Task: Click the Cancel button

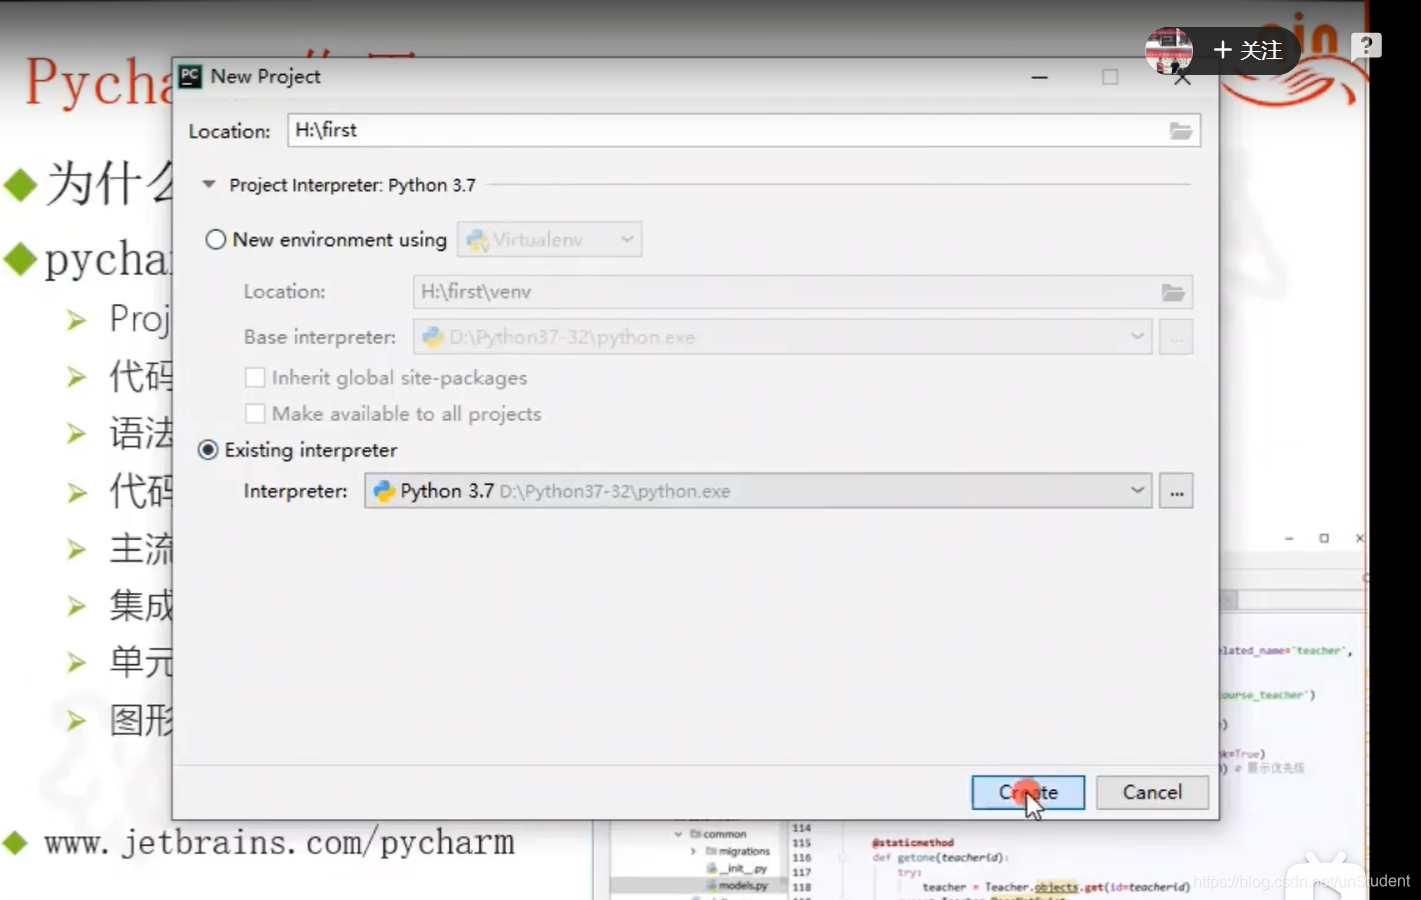Action: tap(1152, 792)
